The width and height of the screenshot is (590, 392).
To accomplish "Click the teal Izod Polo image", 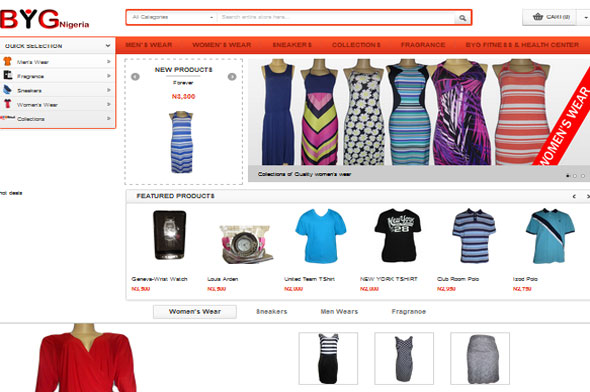I will click(x=550, y=236).
